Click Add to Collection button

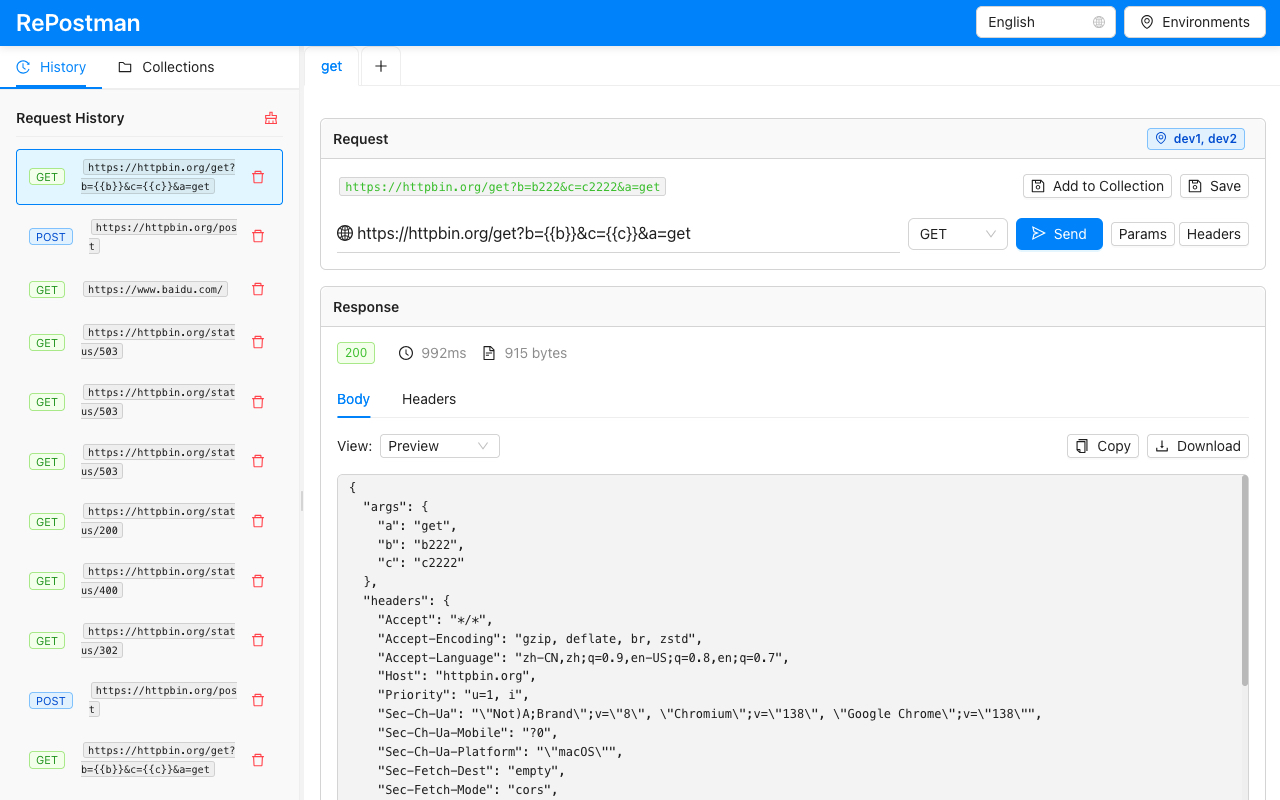[x=1097, y=186]
